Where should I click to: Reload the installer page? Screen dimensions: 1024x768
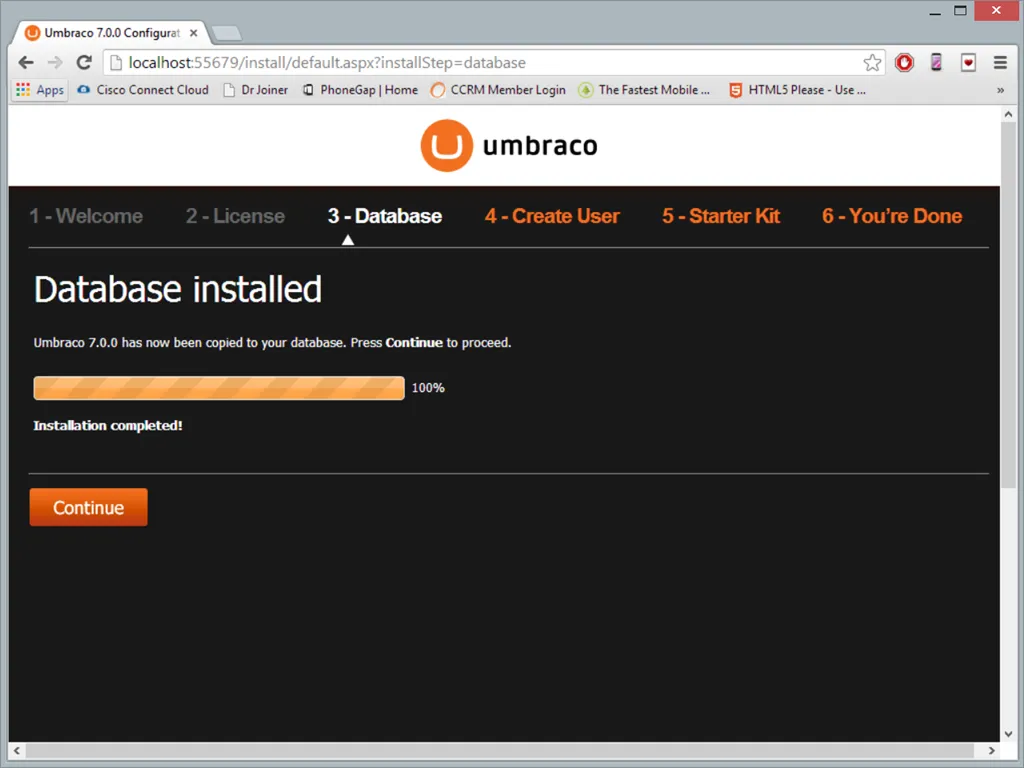click(84, 62)
